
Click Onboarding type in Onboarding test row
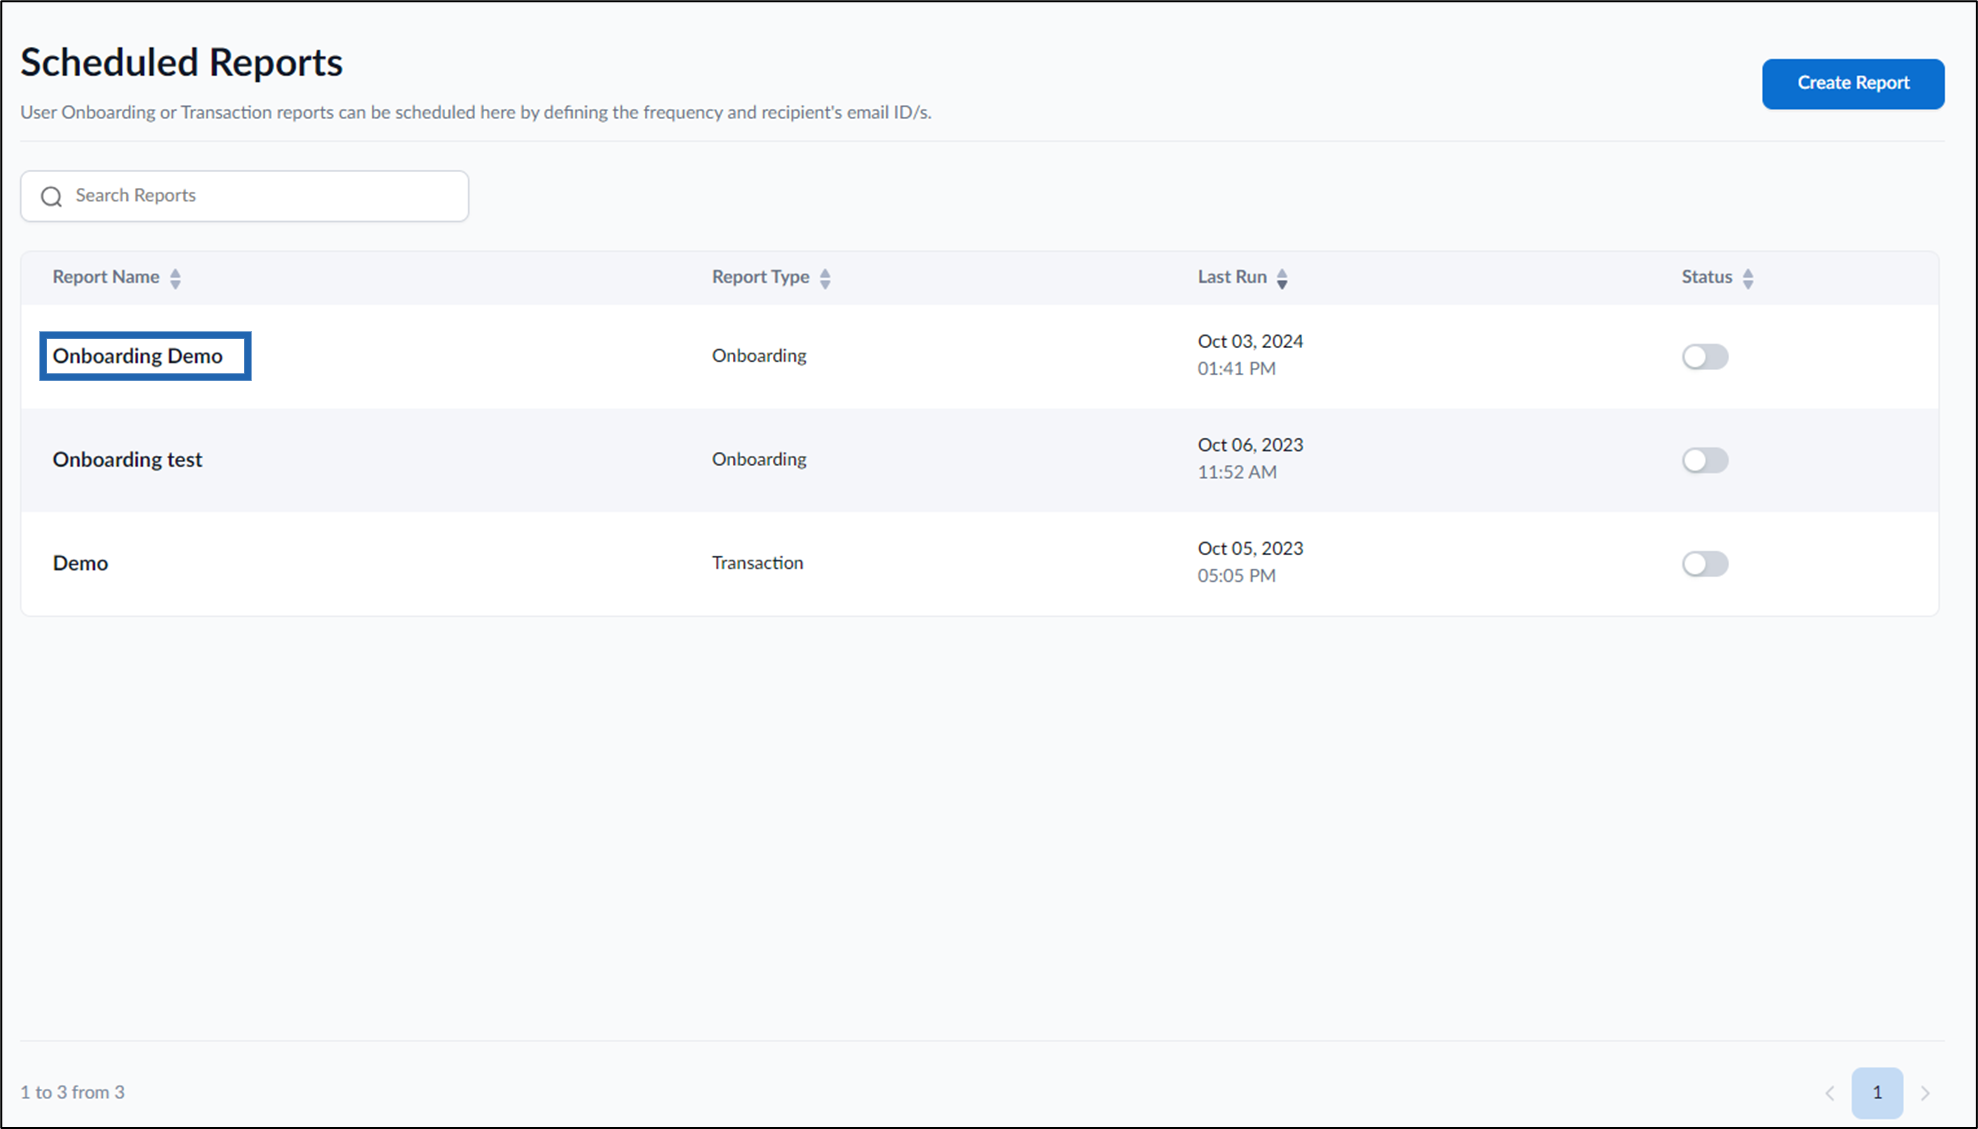click(759, 460)
